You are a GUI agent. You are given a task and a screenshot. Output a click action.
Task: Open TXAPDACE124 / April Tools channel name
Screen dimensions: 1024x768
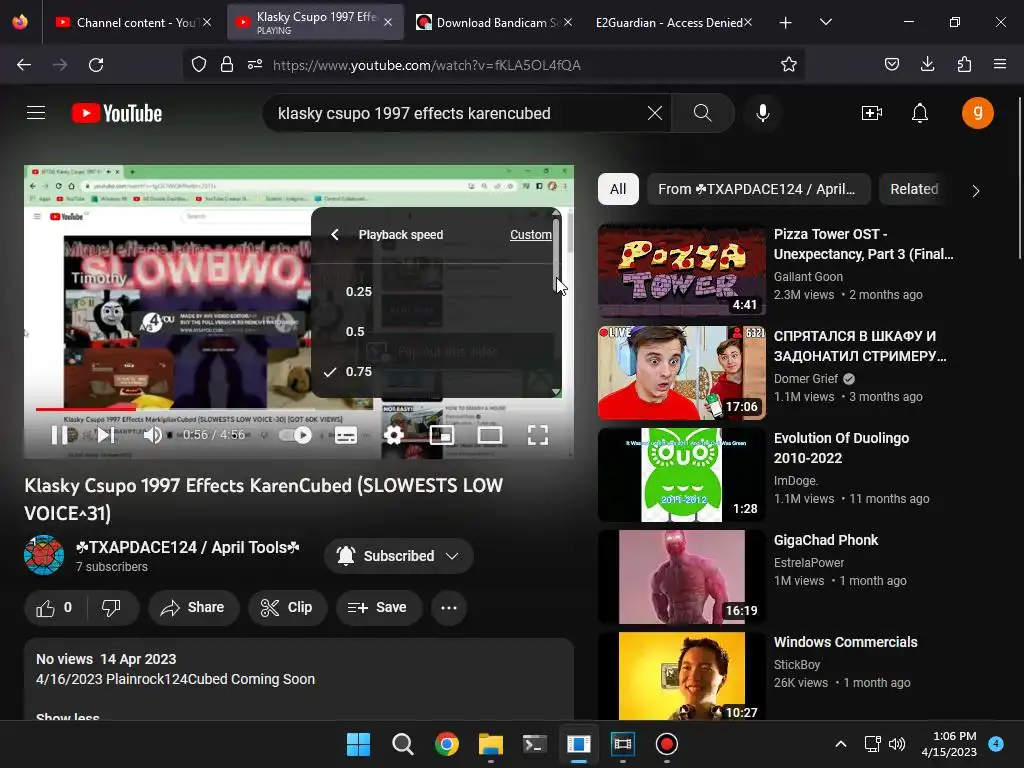click(x=187, y=547)
